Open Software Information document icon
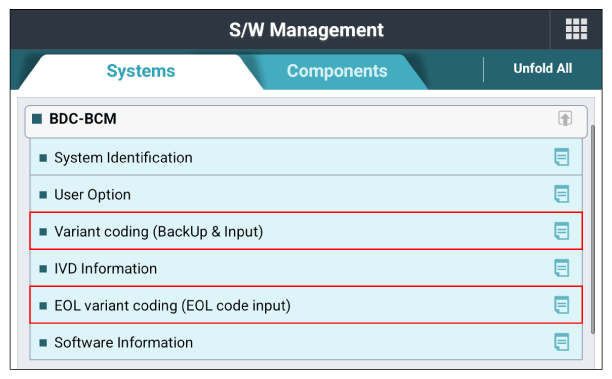 coord(562,342)
